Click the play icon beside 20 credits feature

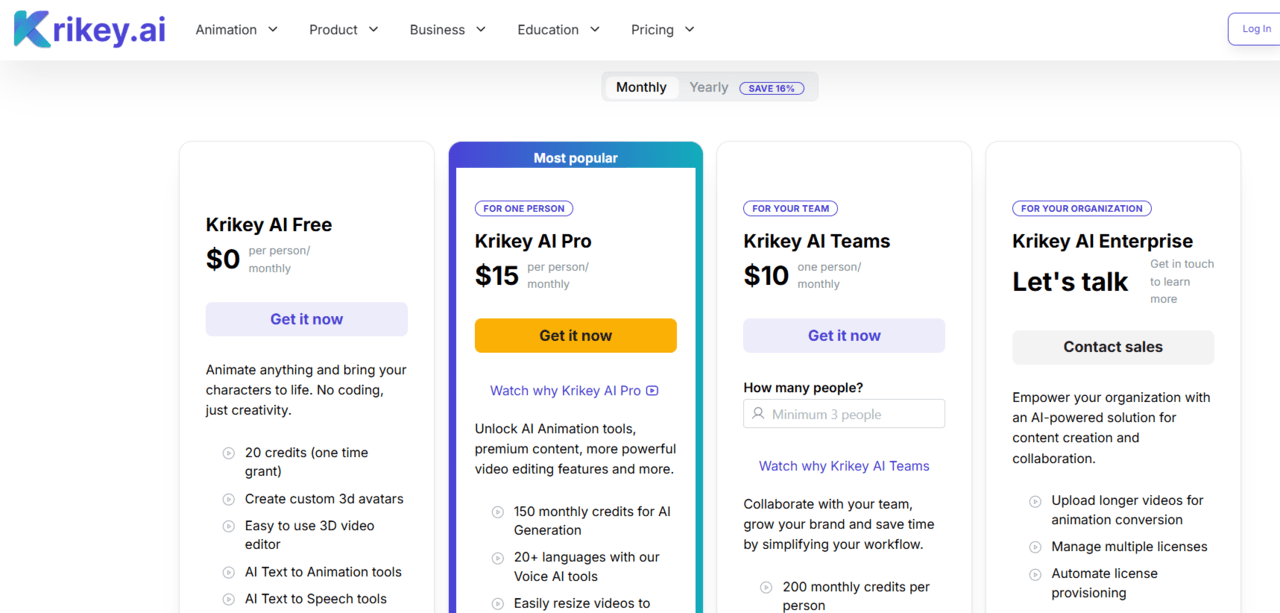click(x=229, y=453)
